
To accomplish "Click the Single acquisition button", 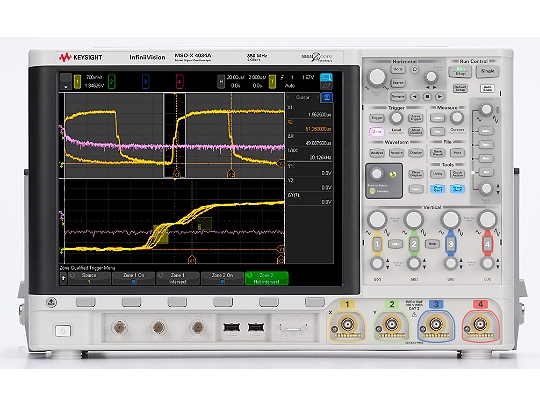I will (x=488, y=71).
